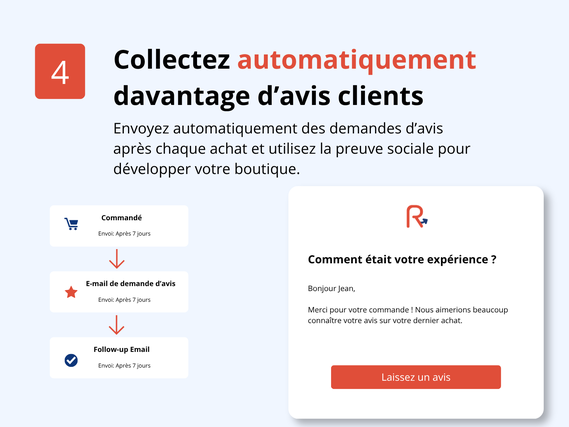569x427 pixels.
Task: Click Envoi: Après 7 jours under Commandé
Action: pyautogui.click(x=124, y=234)
